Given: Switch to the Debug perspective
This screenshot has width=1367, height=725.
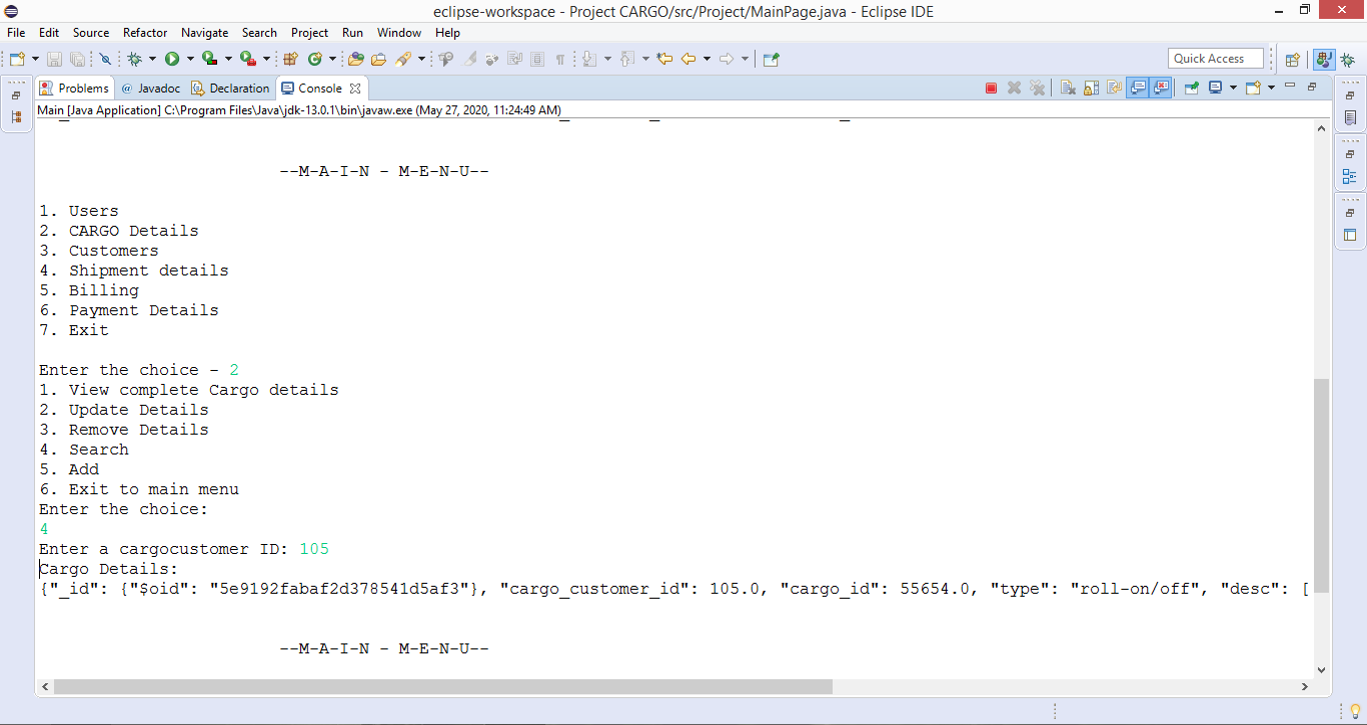Looking at the screenshot, I should [x=1348, y=59].
